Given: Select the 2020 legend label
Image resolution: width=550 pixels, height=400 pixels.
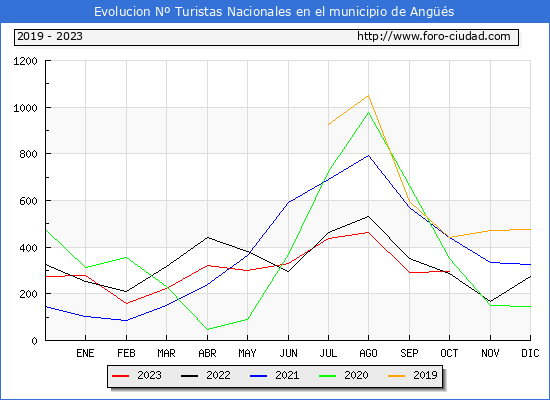Looking at the screenshot, I should click(x=356, y=375).
